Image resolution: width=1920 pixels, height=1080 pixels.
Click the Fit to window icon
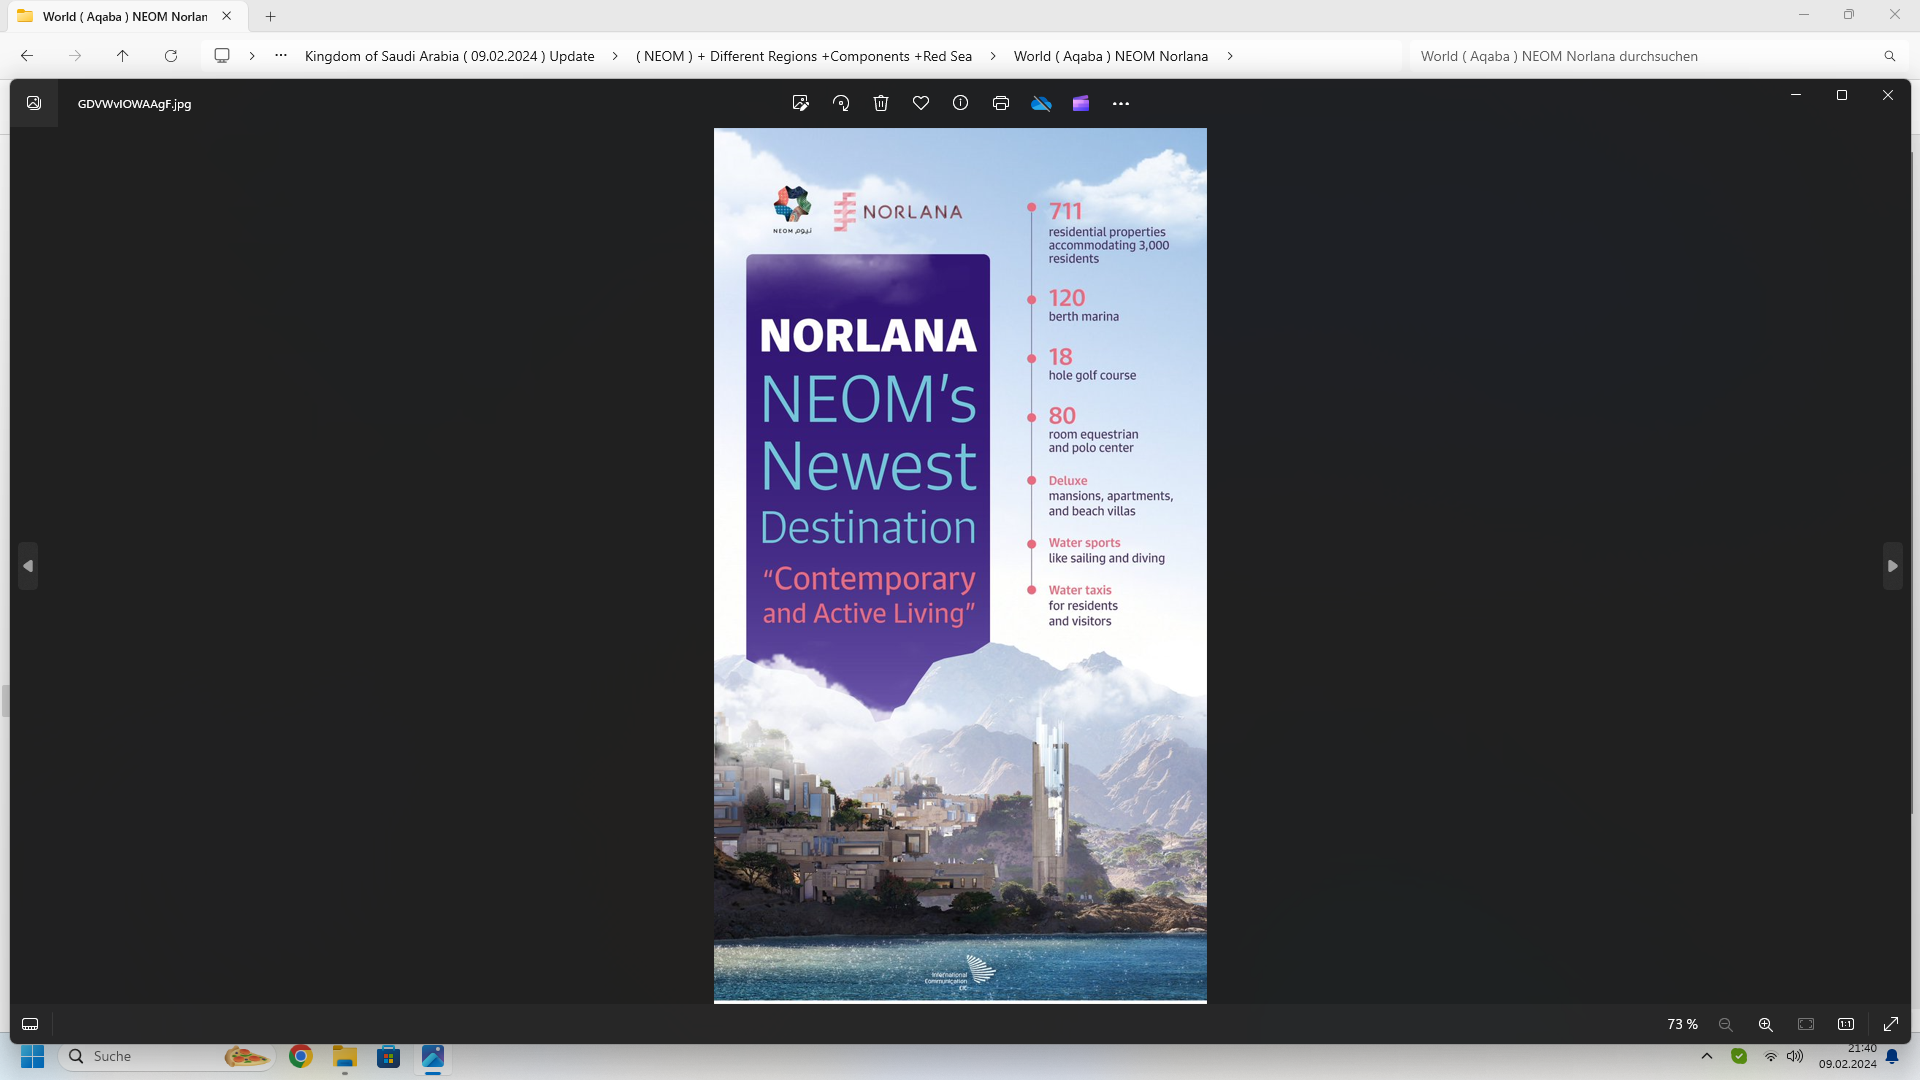tap(1806, 1024)
